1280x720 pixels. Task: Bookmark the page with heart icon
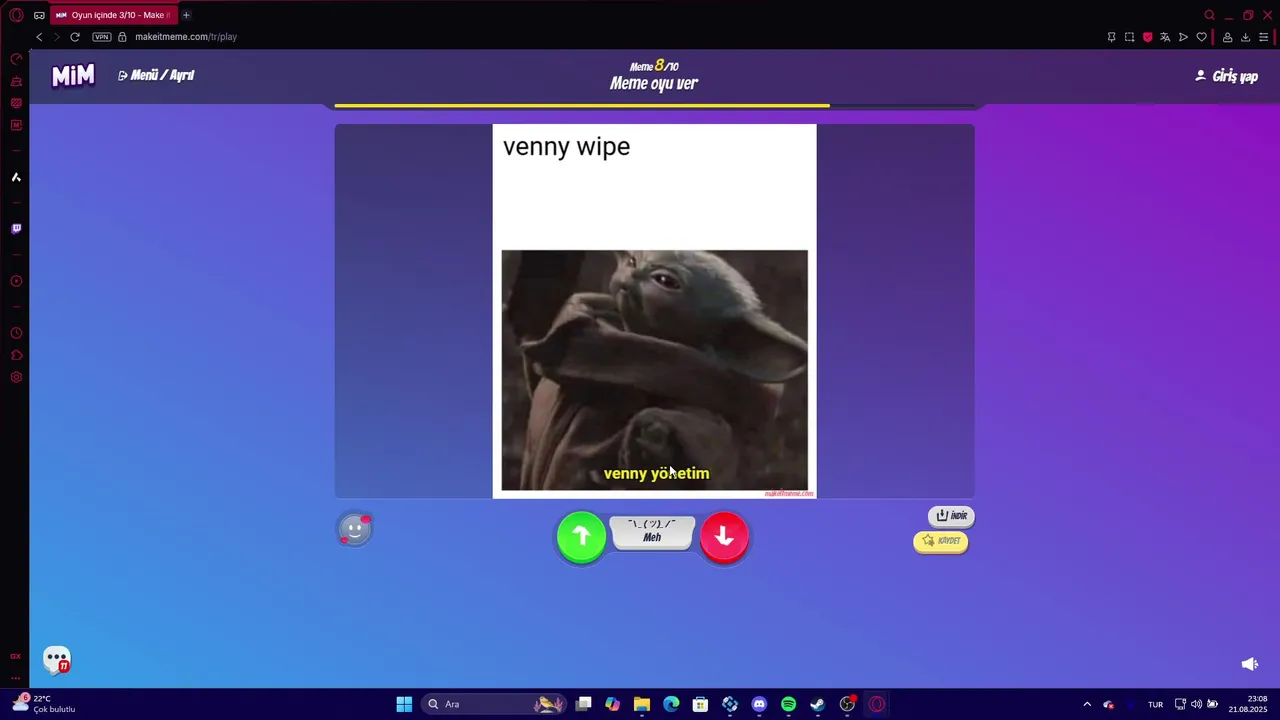point(1201,37)
